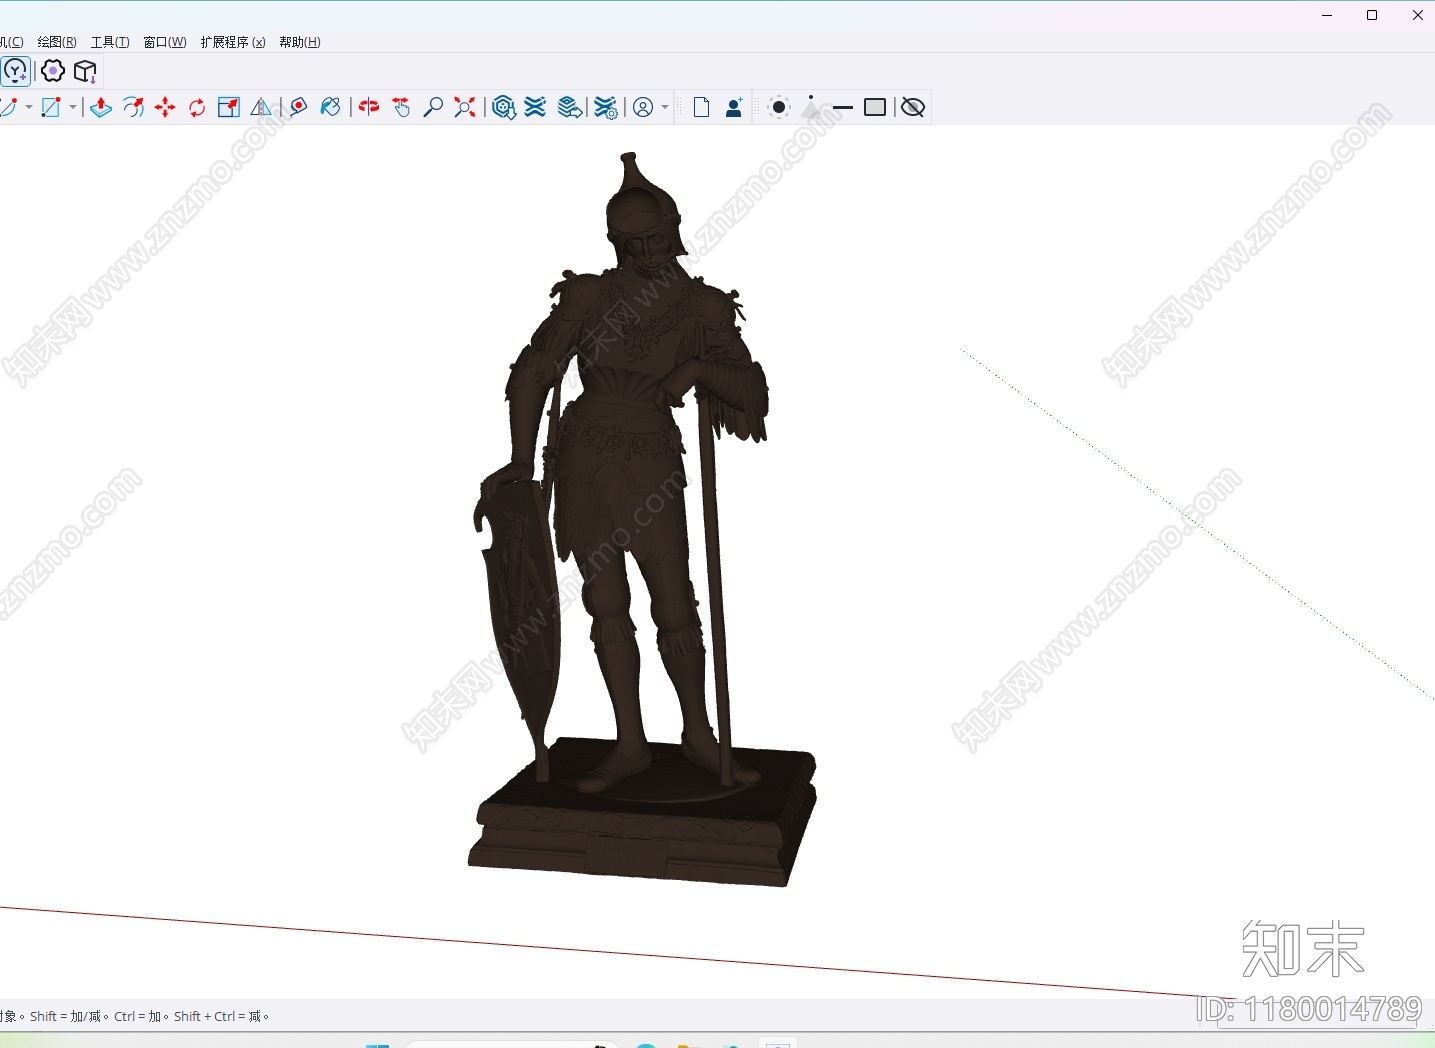Select the Arc drawing tool
The height and width of the screenshot is (1048, 1435).
(9, 107)
